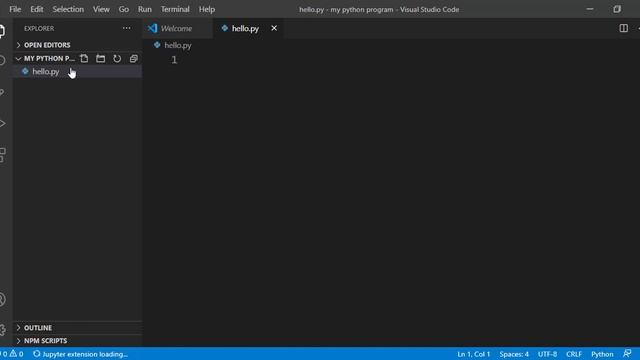The height and width of the screenshot is (360, 640).
Task: Show errors and warnings count in status bar
Action: click(12, 354)
